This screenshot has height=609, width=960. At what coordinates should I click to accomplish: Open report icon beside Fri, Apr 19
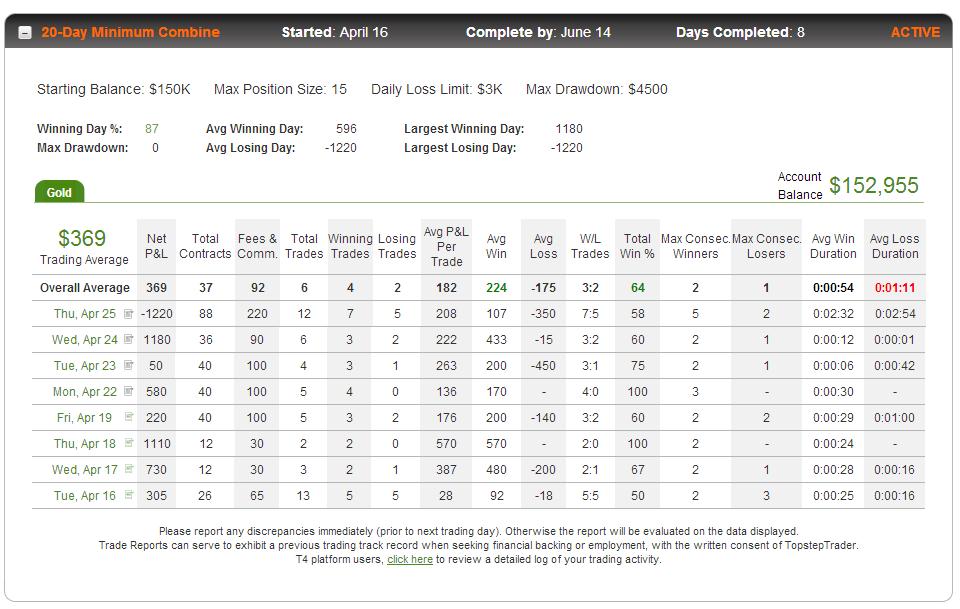[129, 417]
